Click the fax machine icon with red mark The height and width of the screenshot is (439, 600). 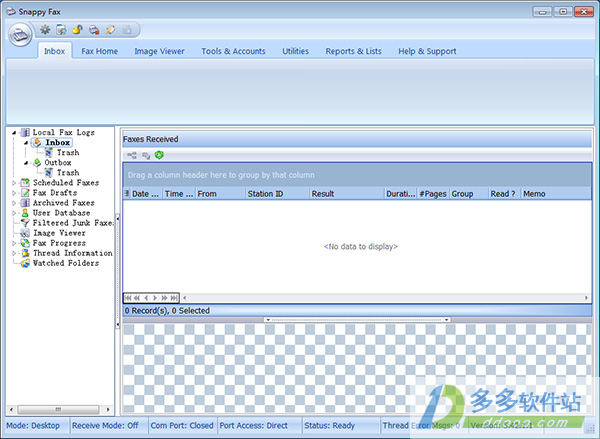[x=94, y=29]
